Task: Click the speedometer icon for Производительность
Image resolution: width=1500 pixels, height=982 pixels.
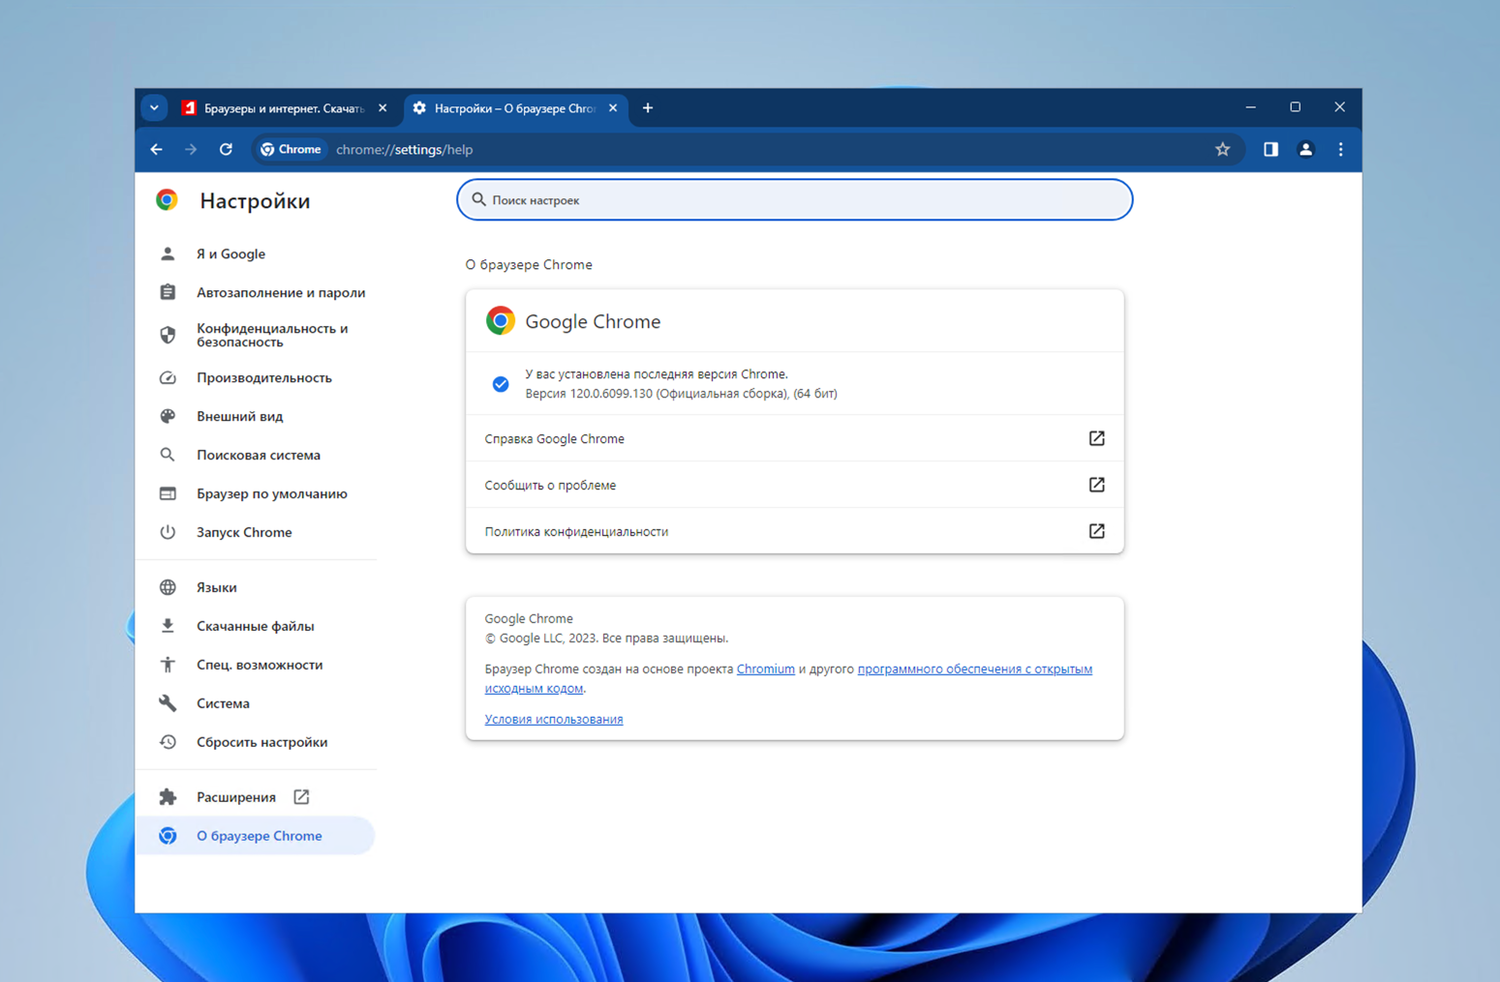Action: tap(168, 378)
